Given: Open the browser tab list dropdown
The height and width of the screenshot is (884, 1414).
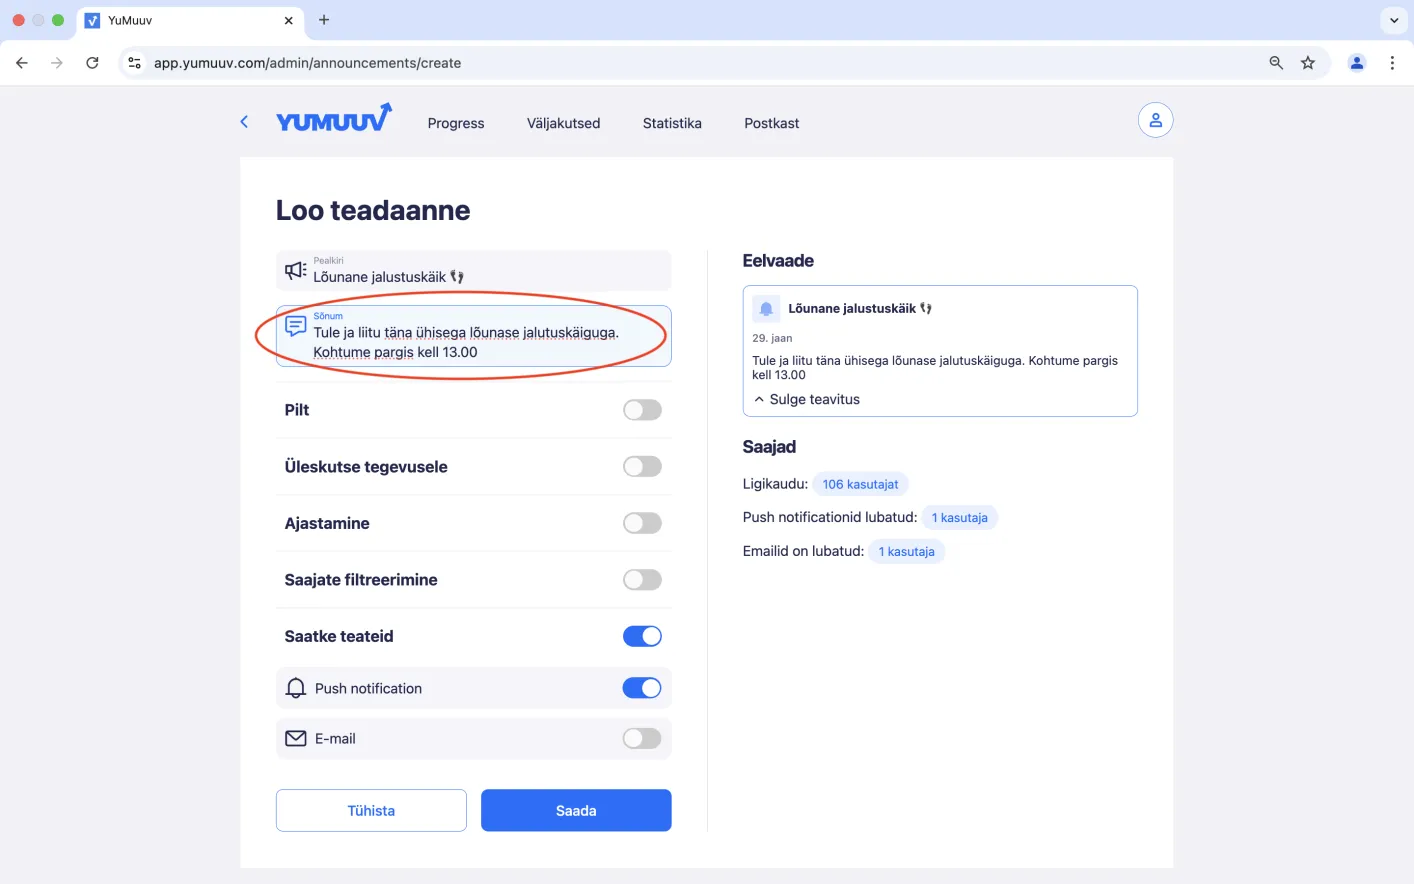Looking at the screenshot, I should pyautogui.click(x=1394, y=20).
